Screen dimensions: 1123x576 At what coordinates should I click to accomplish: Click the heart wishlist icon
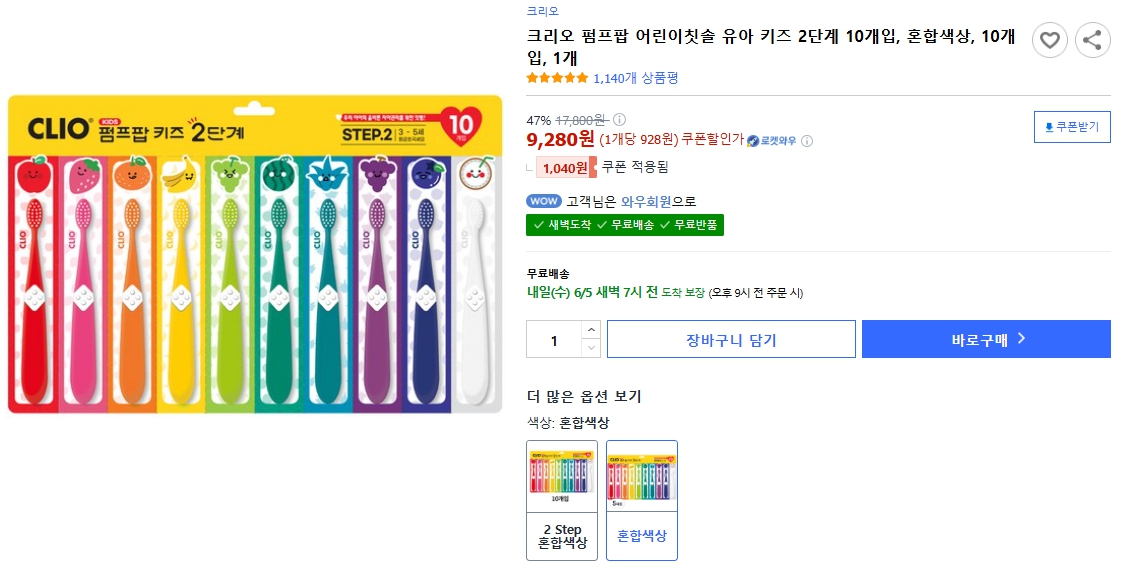pos(1049,40)
